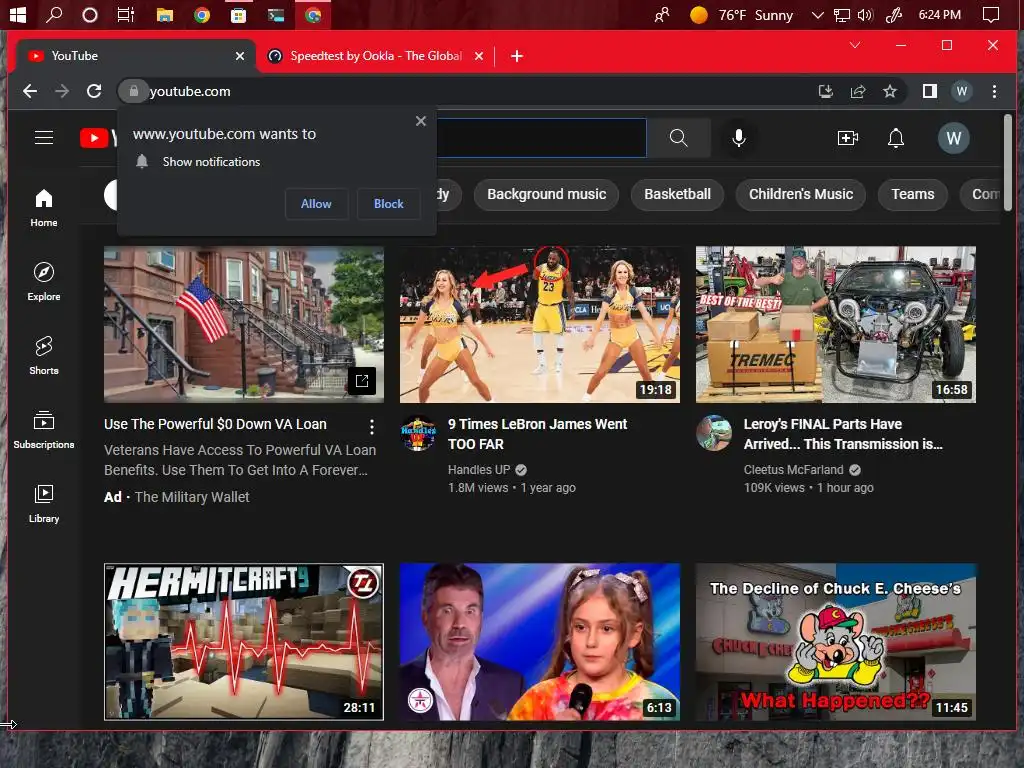
Task: Select the Background music chip
Action: point(546,195)
